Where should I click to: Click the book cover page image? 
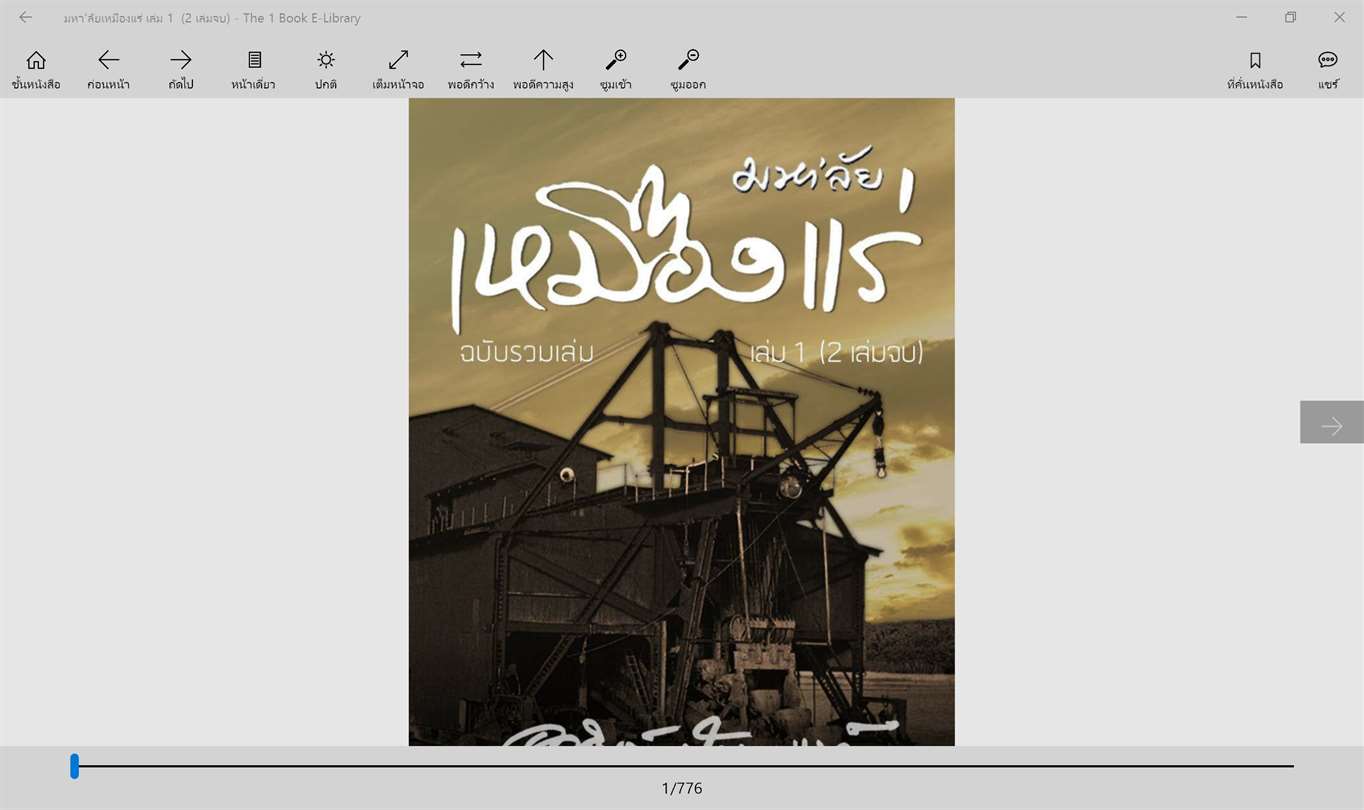click(682, 422)
